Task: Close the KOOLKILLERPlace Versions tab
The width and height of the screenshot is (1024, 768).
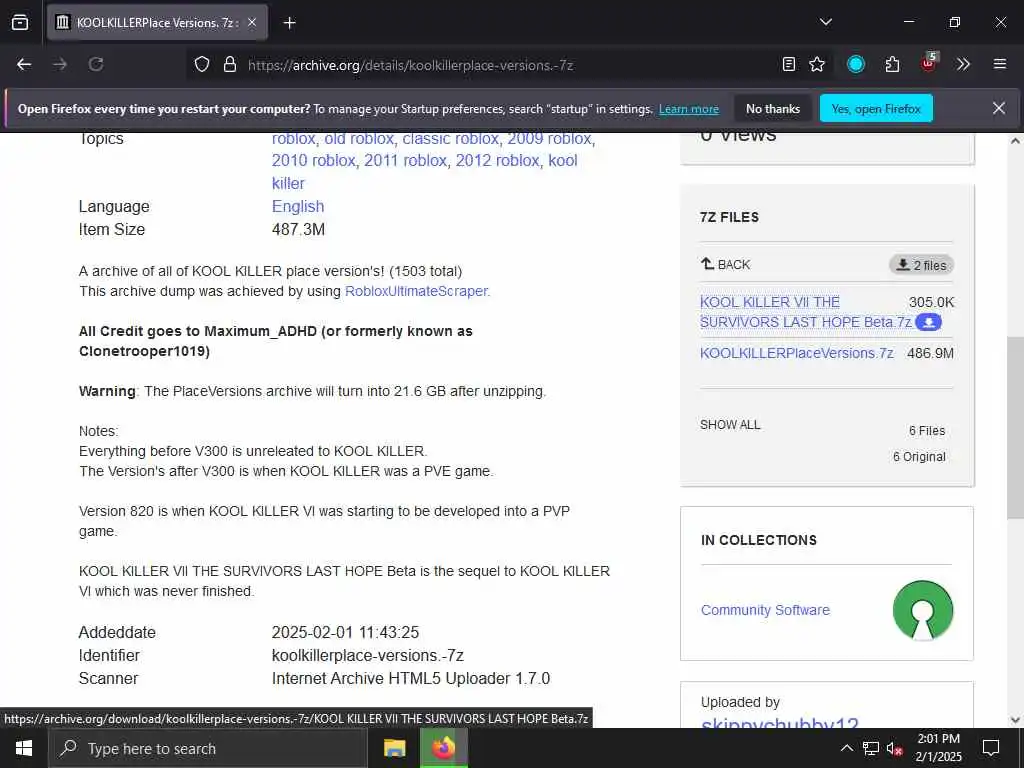Action: point(252,23)
